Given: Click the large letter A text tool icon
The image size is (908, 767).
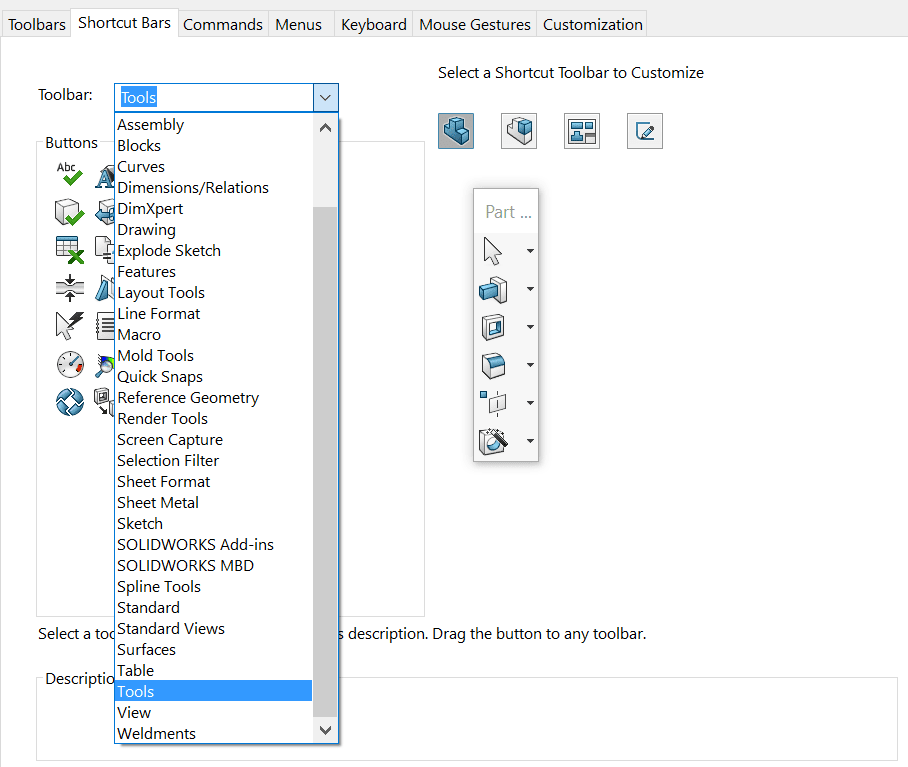Looking at the screenshot, I should pyautogui.click(x=105, y=176).
